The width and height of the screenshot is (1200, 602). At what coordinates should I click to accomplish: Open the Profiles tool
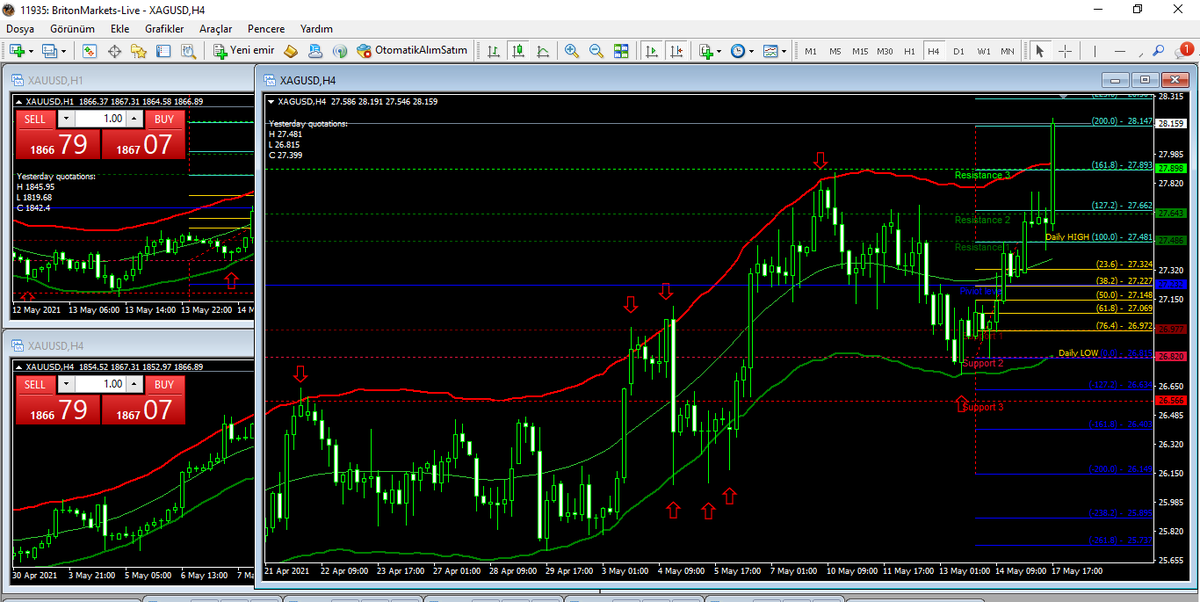pyautogui.click(x=49, y=50)
